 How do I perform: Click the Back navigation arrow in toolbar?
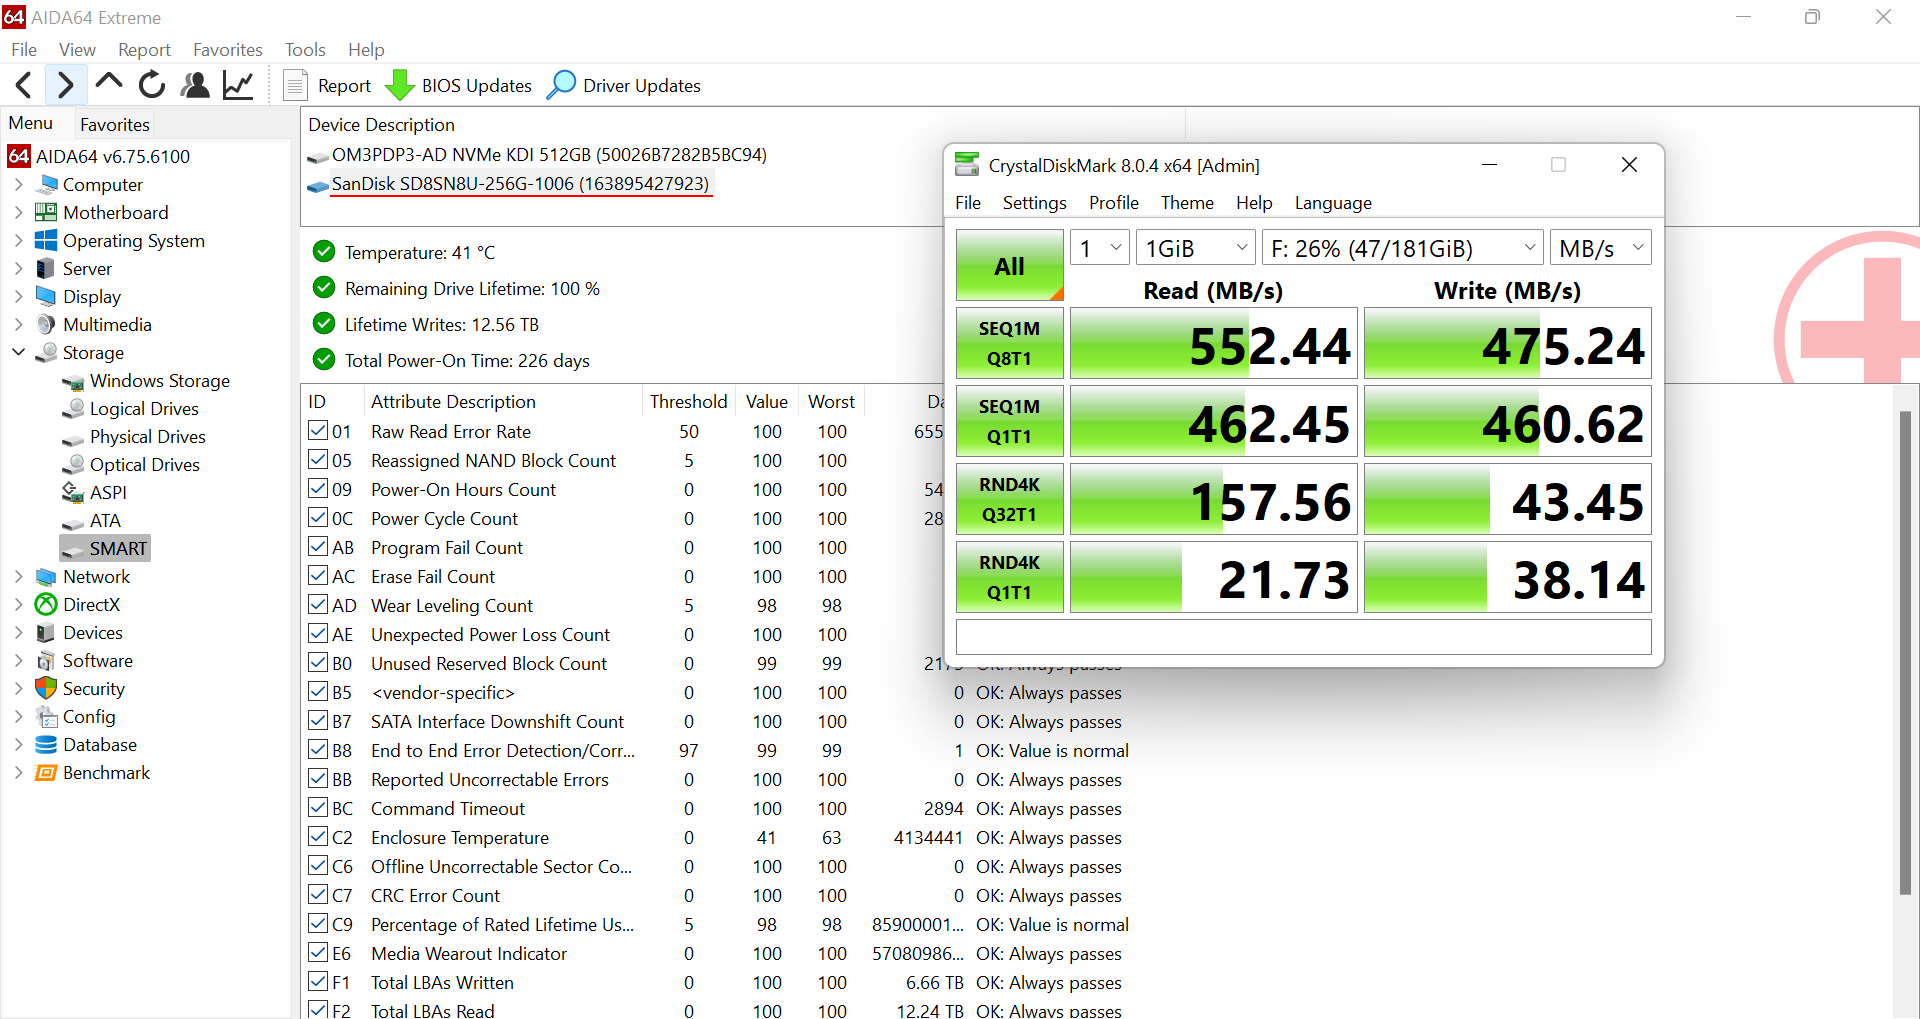tap(24, 86)
